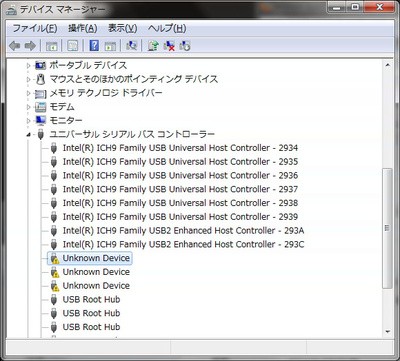Click the Forward arrow toolbar icon
The height and width of the screenshot is (361, 400).
(x=30, y=46)
